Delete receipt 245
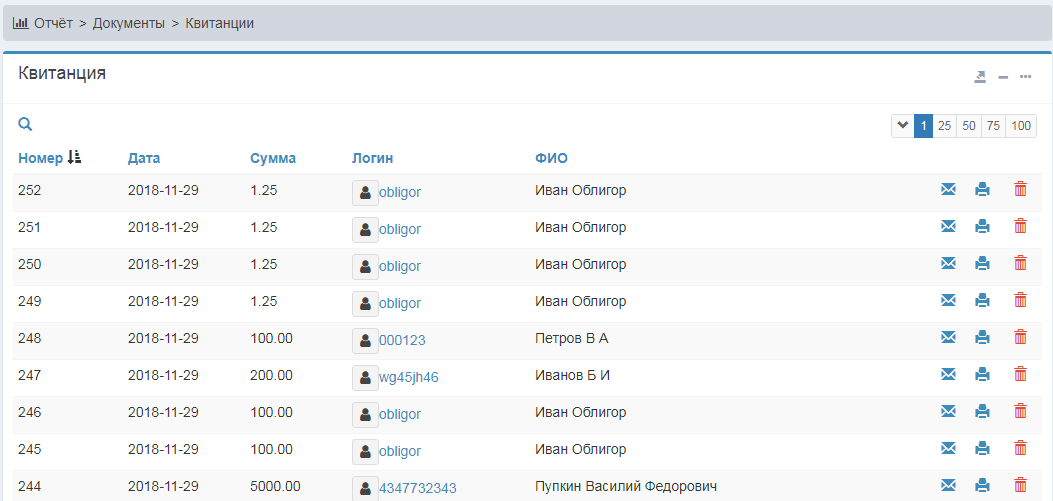Image resolution: width=1053 pixels, height=501 pixels. pyautogui.click(x=1020, y=448)
